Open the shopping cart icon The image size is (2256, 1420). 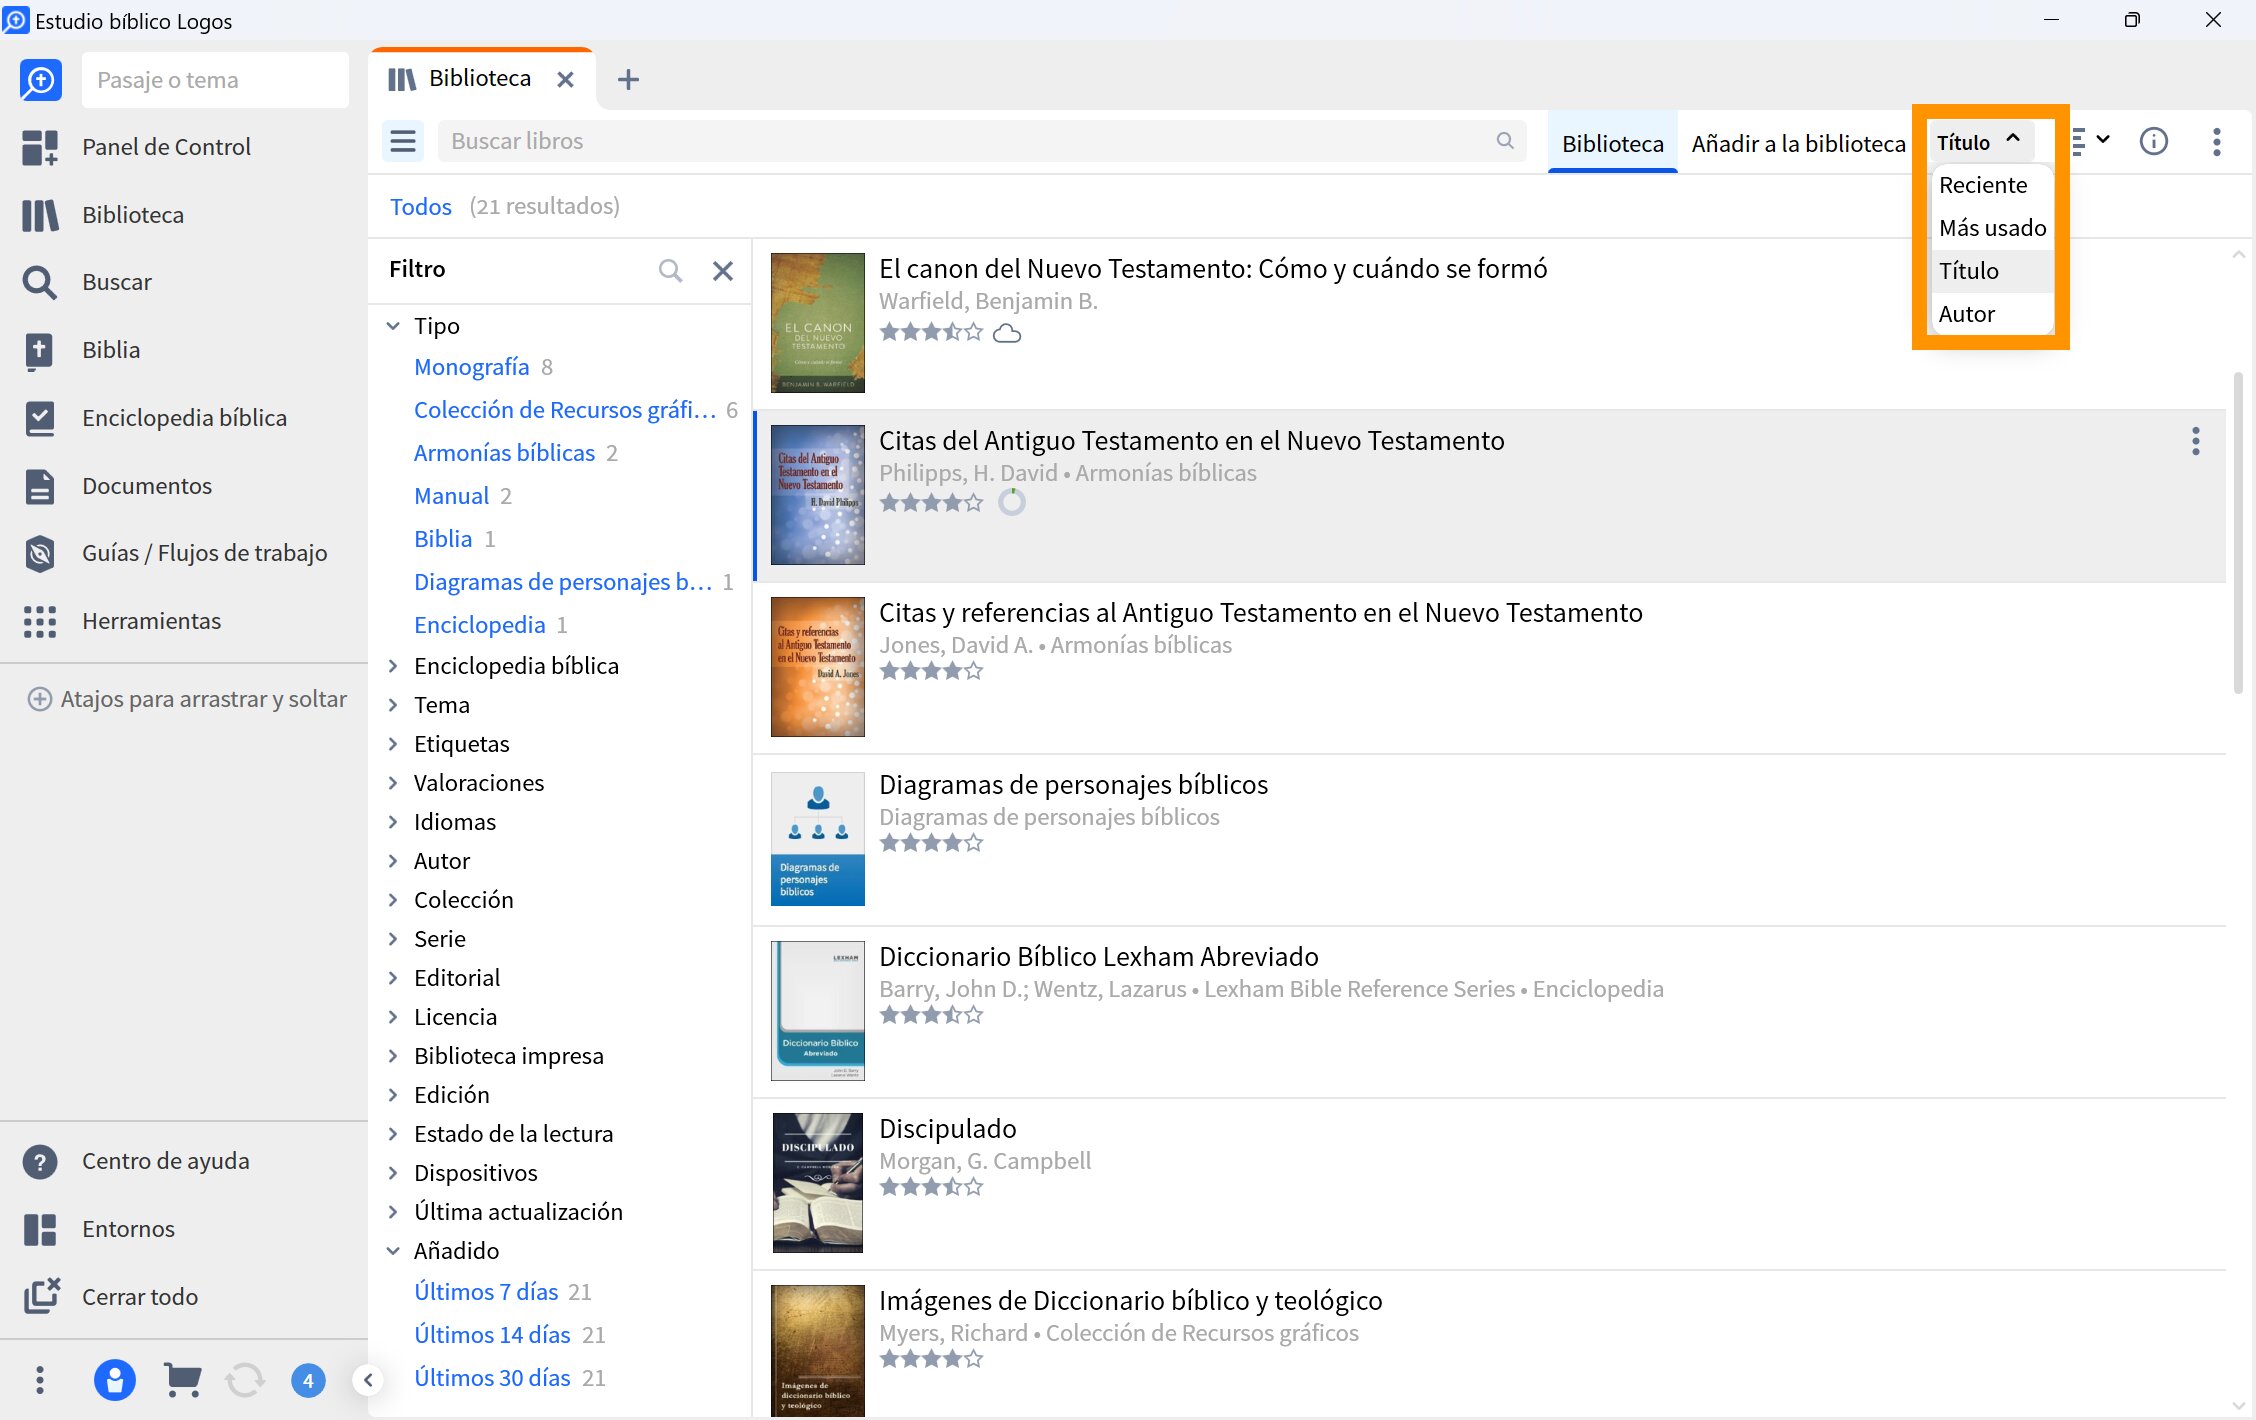(x=182, y=1381)
